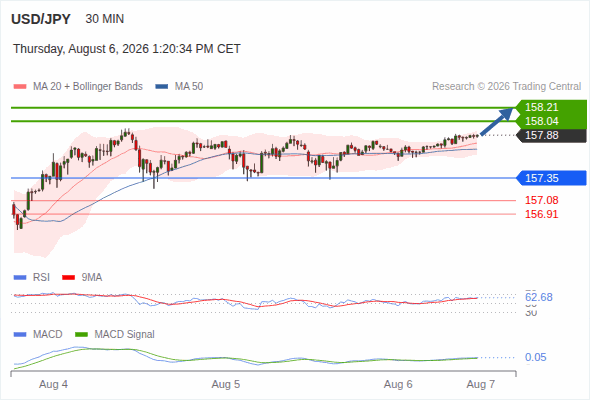This screenshot has height=400, width=590.
Task: Click the 9MA red legend swatch
Action: tap(68, 278)
